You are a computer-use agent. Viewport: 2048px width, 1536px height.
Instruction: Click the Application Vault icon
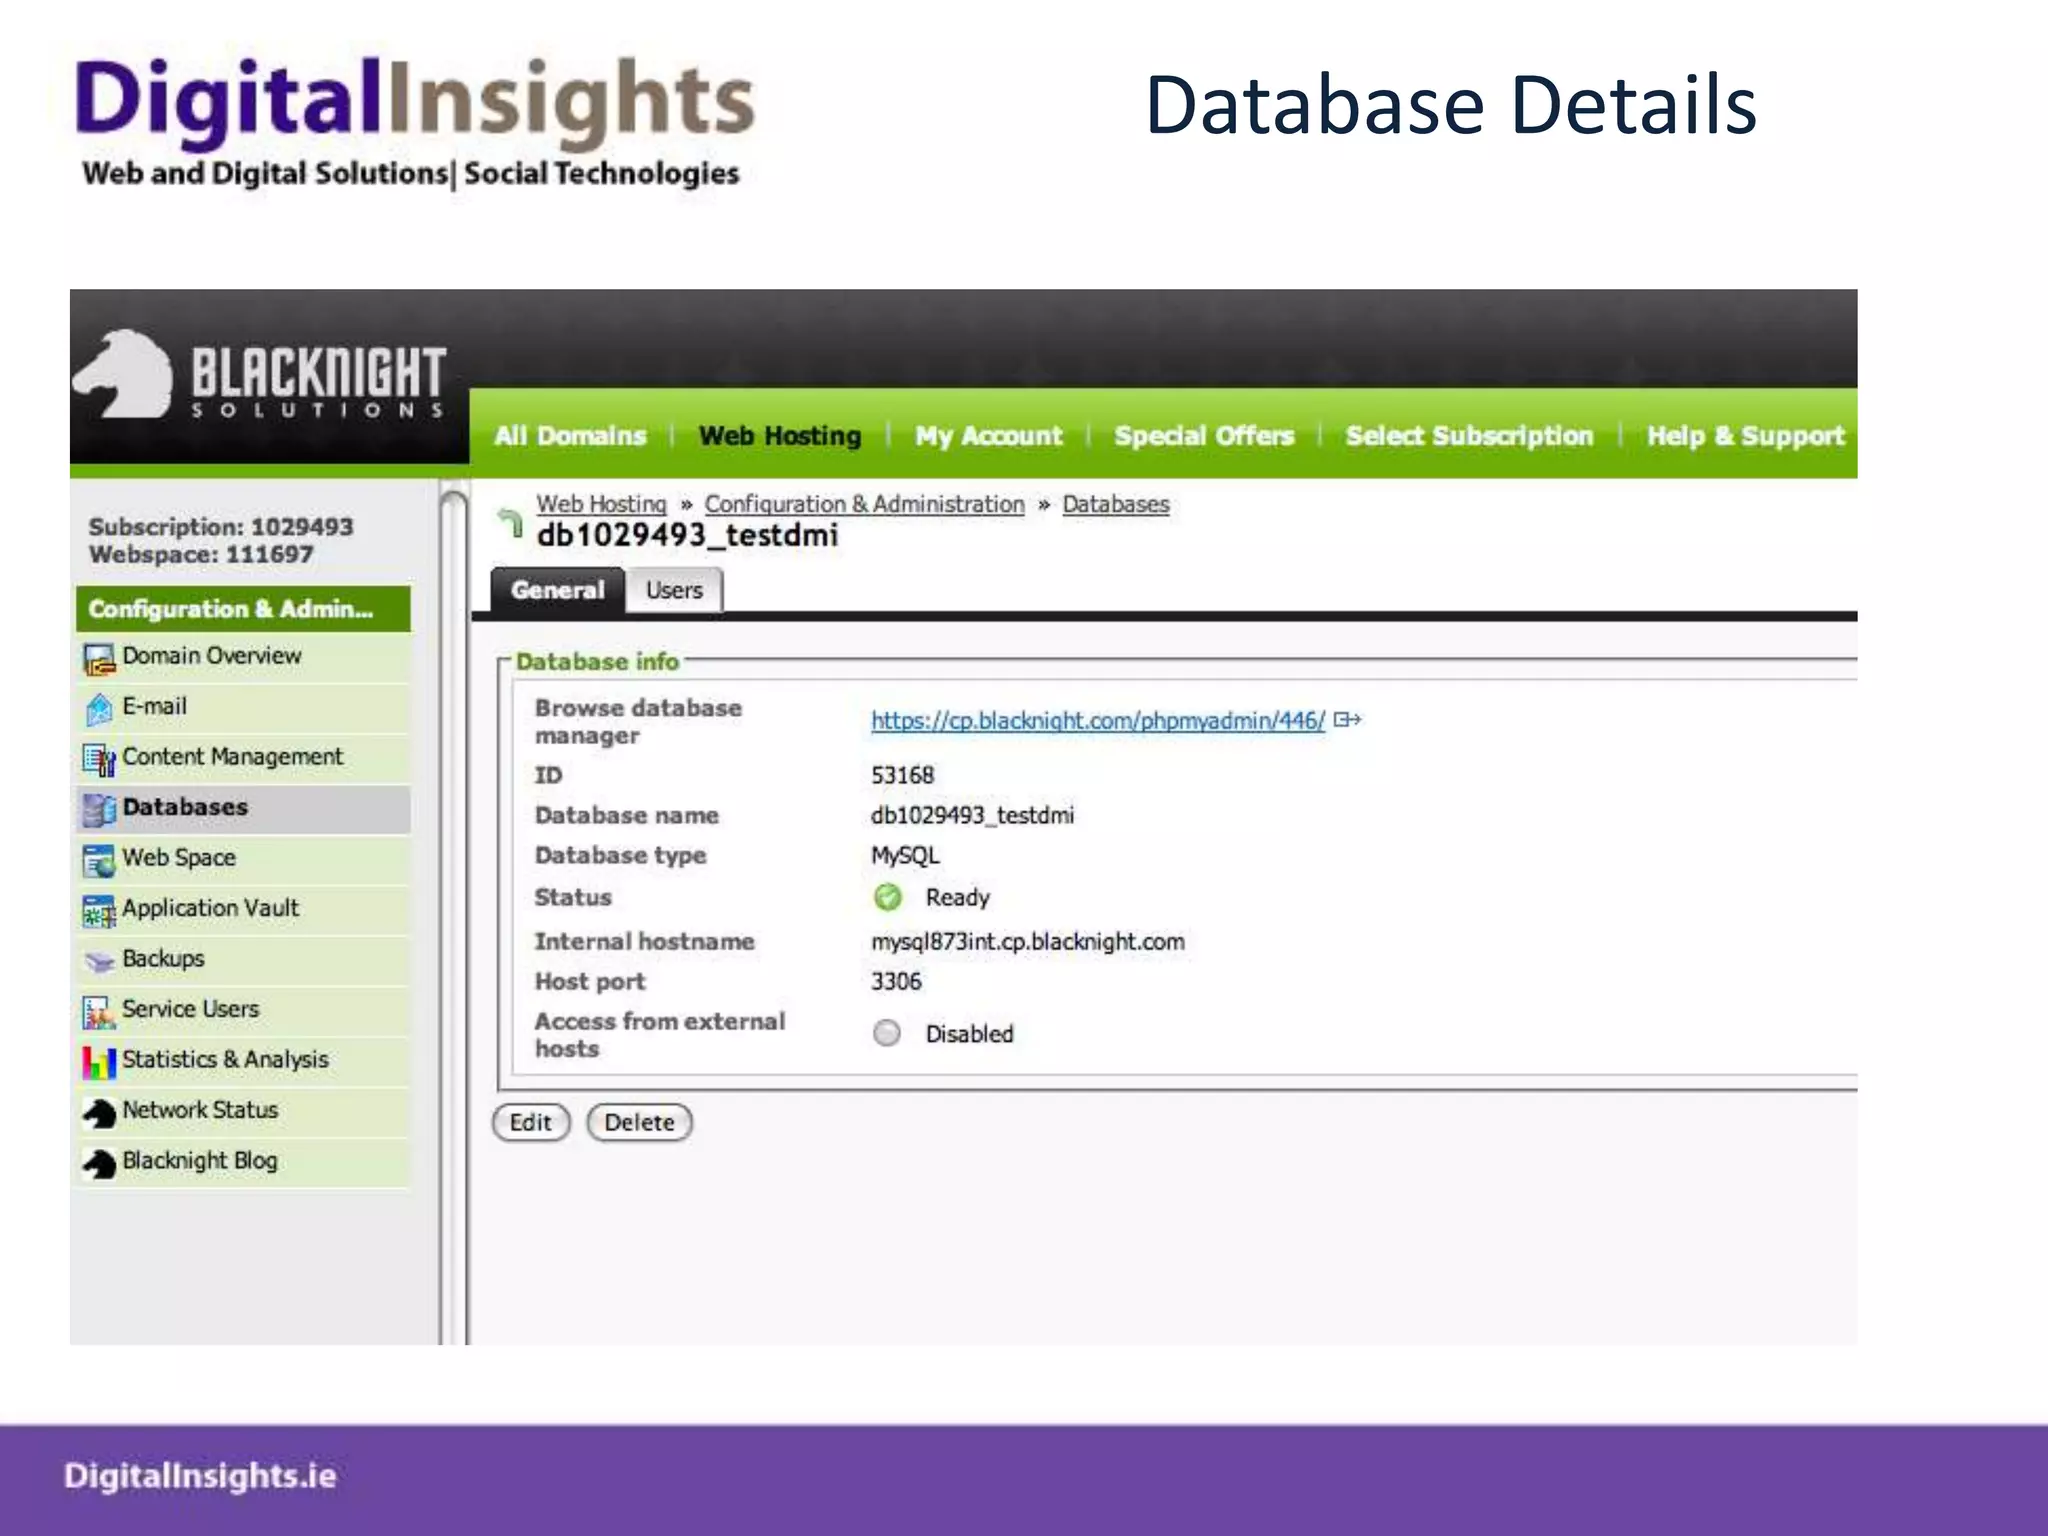pos(99,911)
